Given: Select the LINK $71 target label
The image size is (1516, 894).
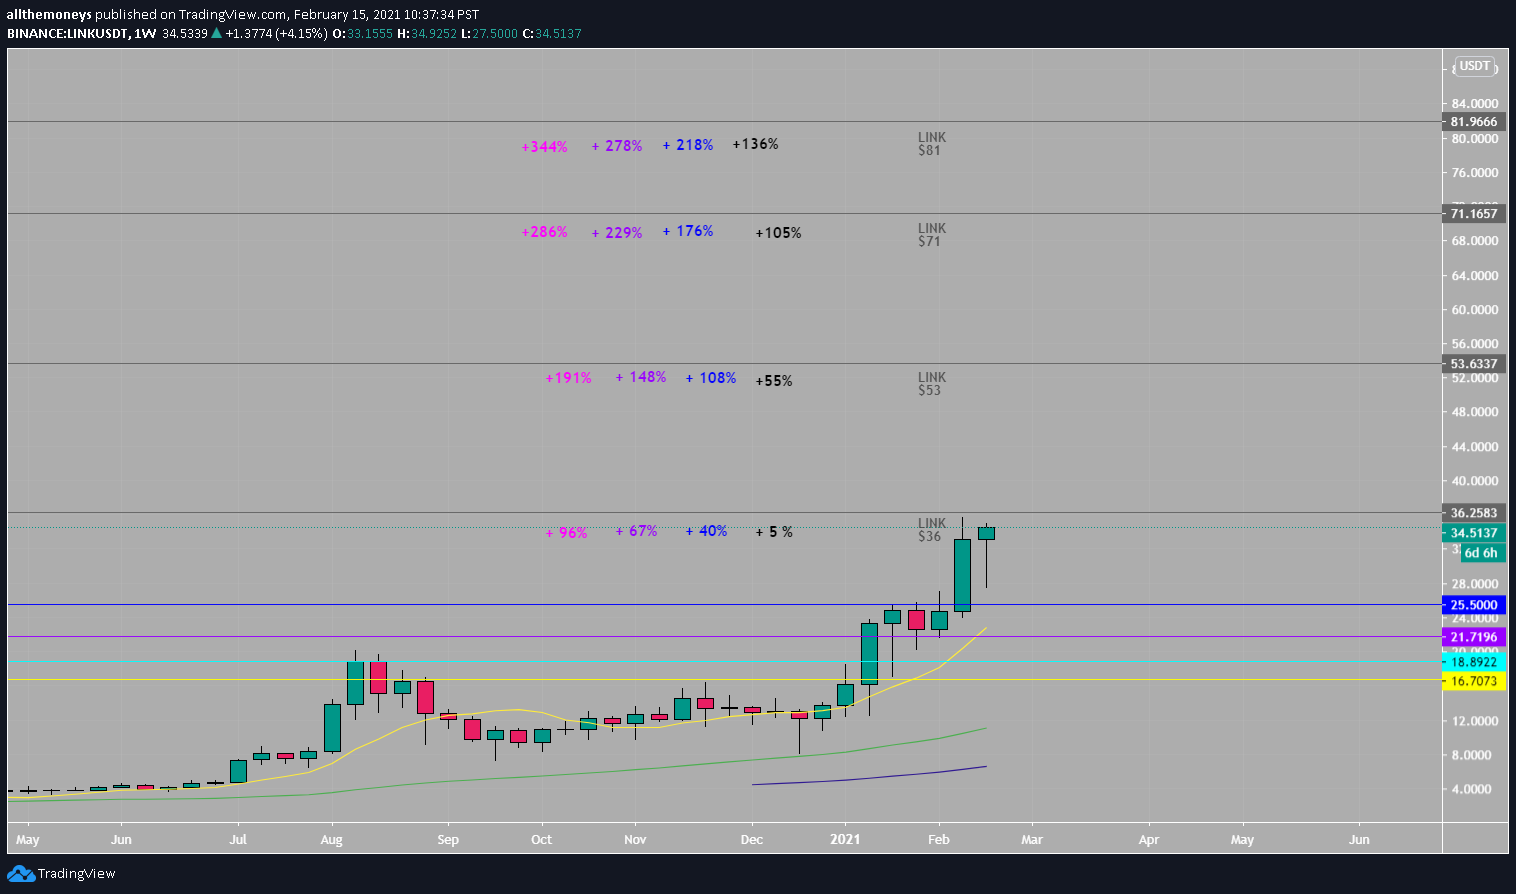Looking at the screenshot, I should tap(932, 235).
